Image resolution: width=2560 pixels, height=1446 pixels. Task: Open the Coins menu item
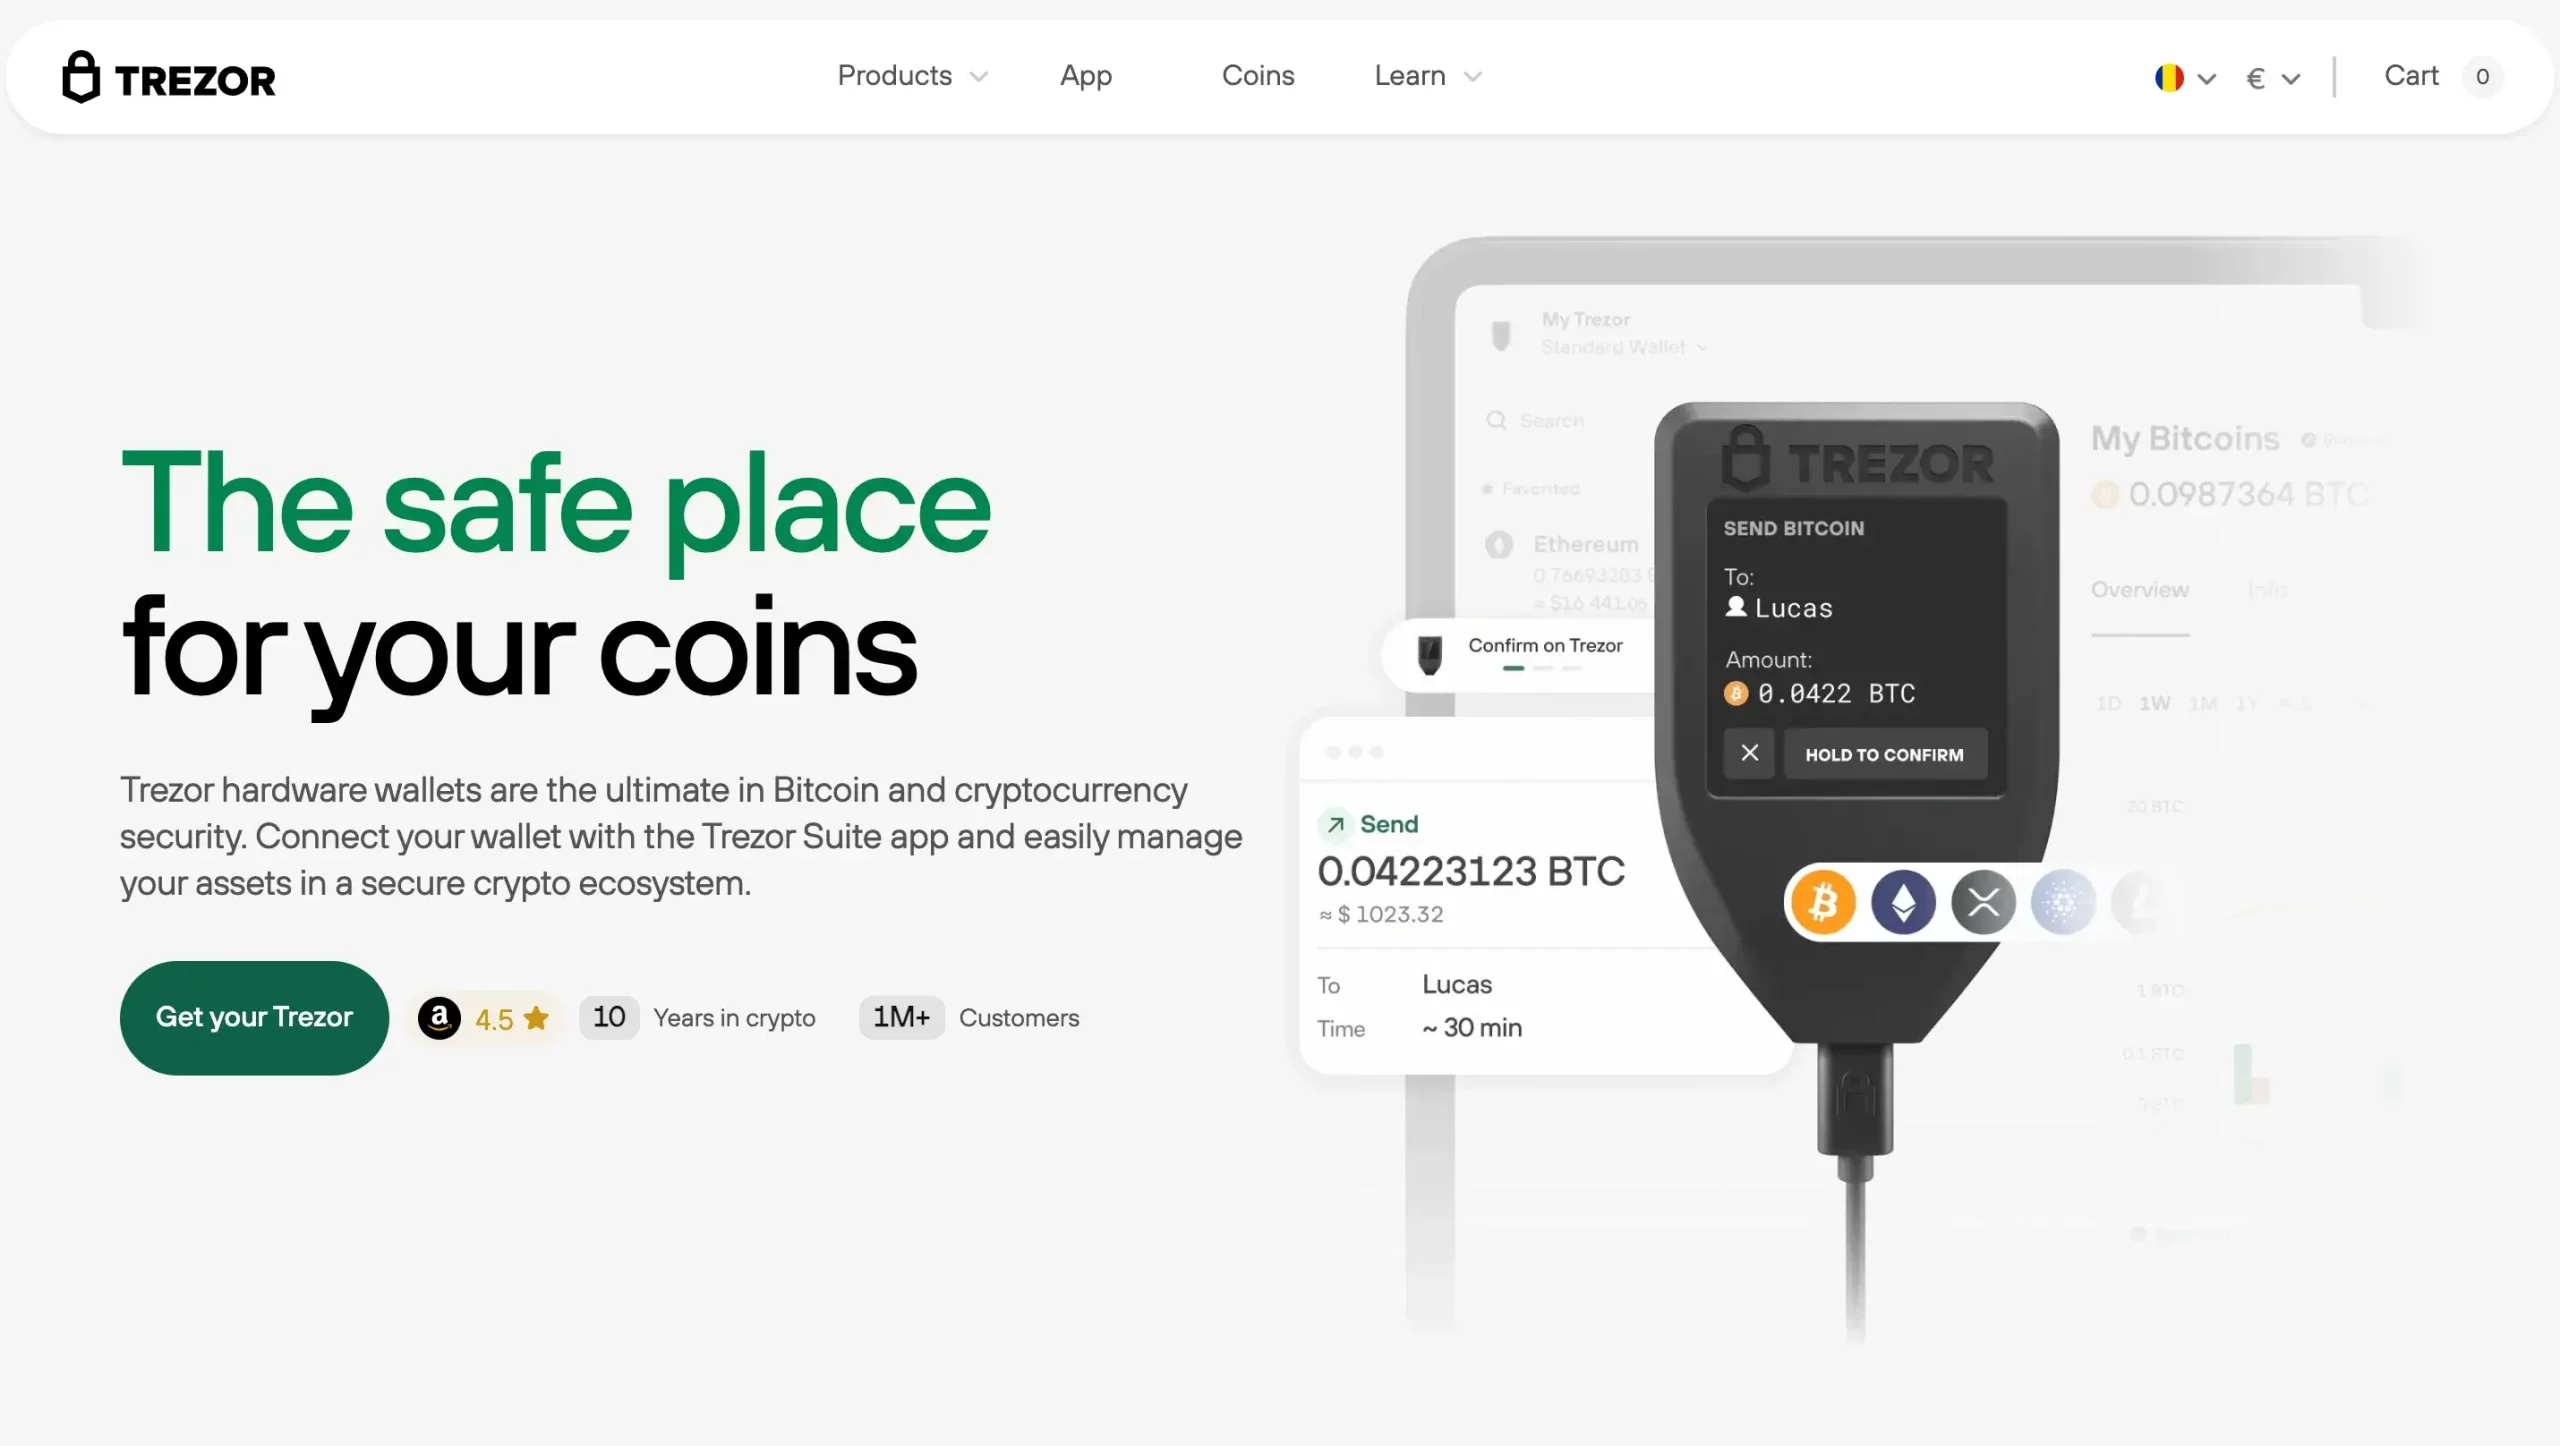pyautogui.click(x=1257, y=76)
